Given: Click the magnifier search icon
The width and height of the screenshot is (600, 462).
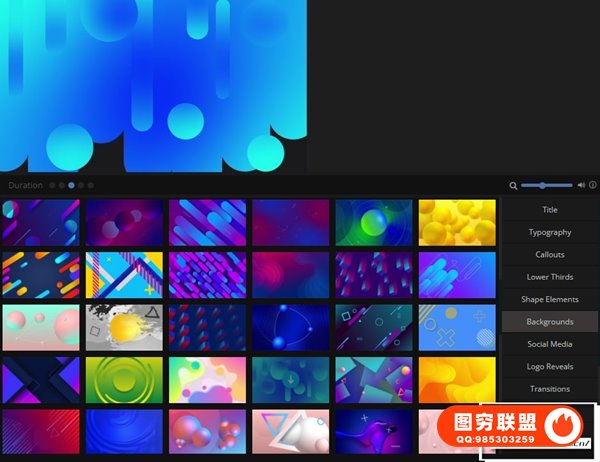Looking at the screenshot, I should click(513, 185).
